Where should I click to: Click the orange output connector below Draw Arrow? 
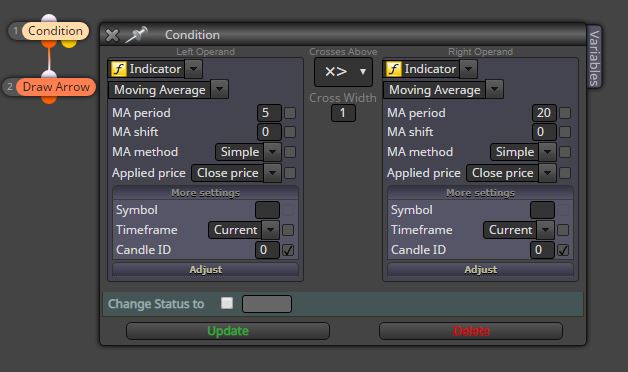(49, 99)
